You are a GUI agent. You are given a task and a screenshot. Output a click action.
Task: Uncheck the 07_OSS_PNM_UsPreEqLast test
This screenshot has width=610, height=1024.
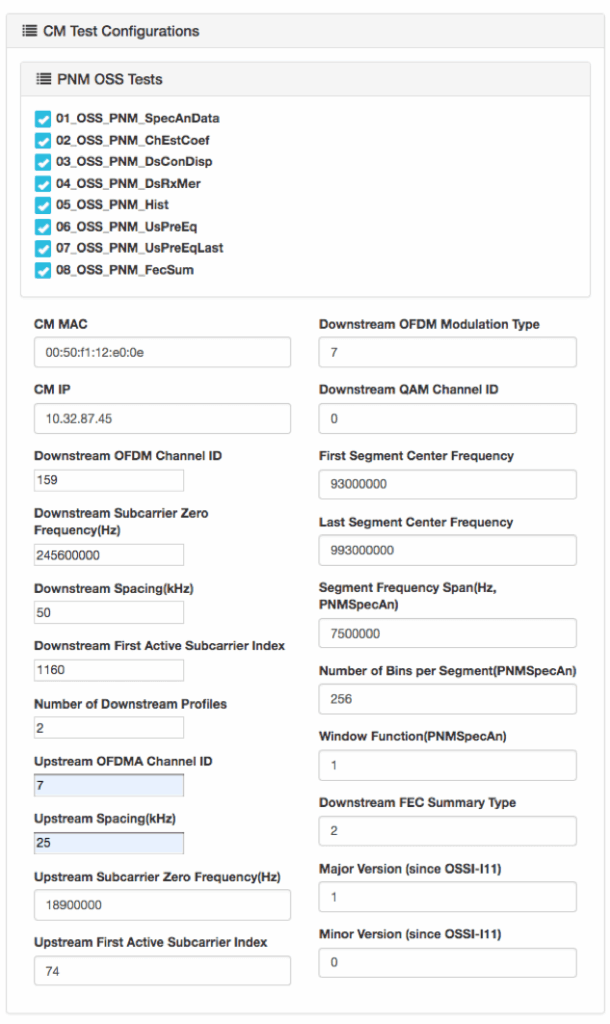(x=43, y=248)
